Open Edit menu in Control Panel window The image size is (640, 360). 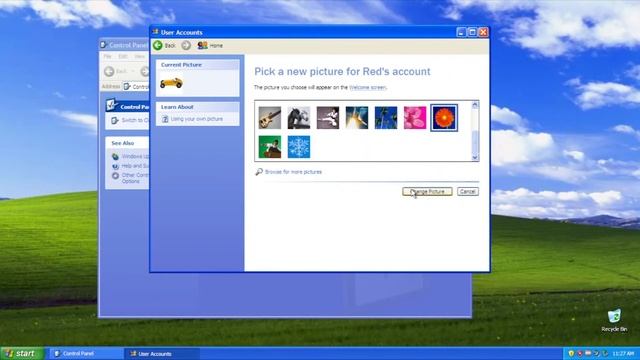click(123, 56)
